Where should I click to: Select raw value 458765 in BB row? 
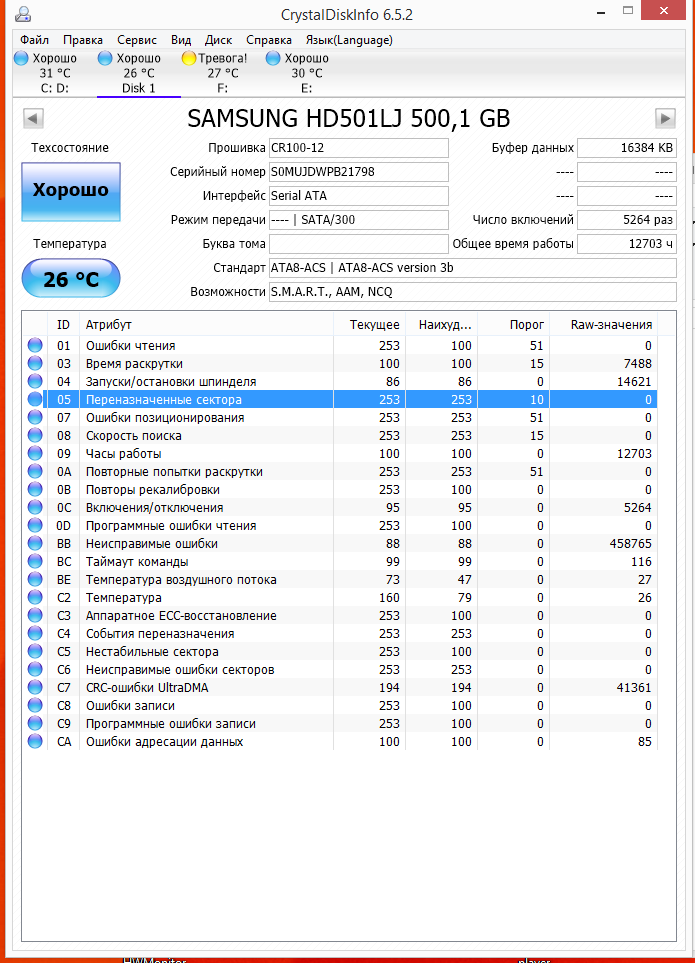631,544
